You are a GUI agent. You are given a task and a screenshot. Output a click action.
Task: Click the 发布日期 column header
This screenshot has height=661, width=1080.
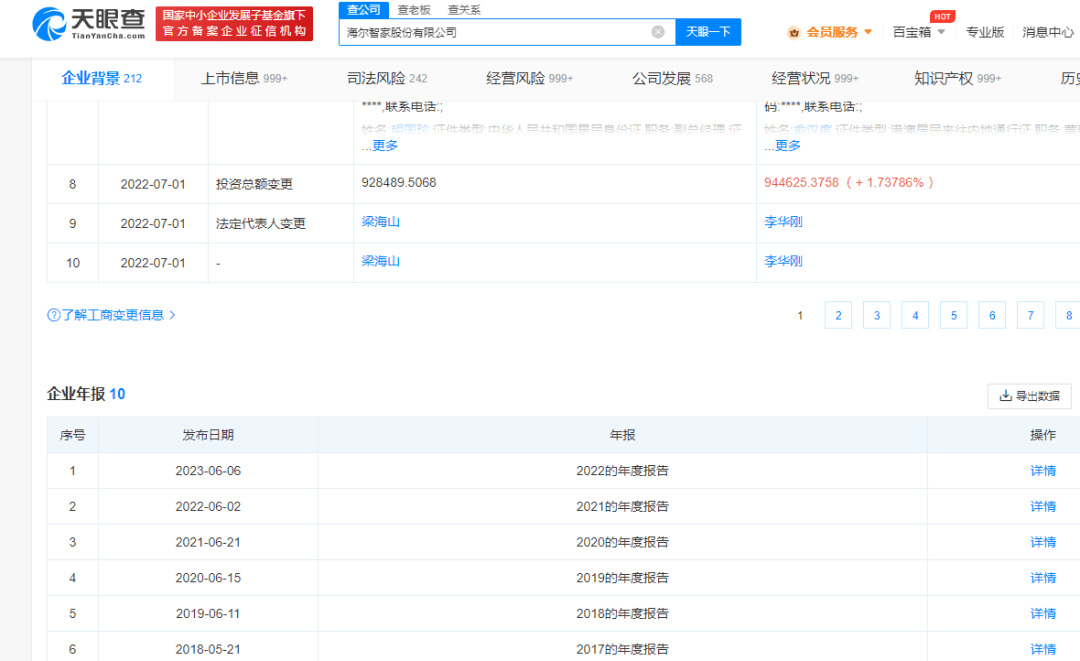tap(208, 435)
